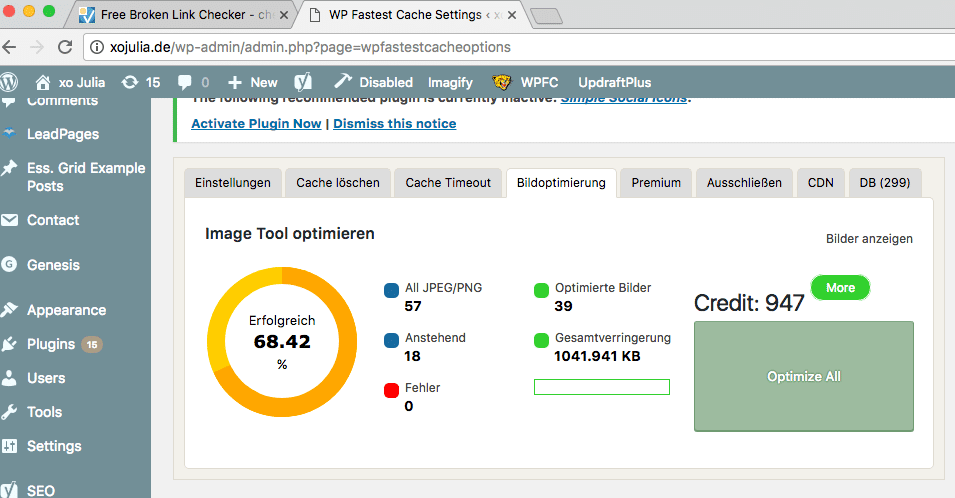Click the Disabled rocket icon

click(343, 81)
